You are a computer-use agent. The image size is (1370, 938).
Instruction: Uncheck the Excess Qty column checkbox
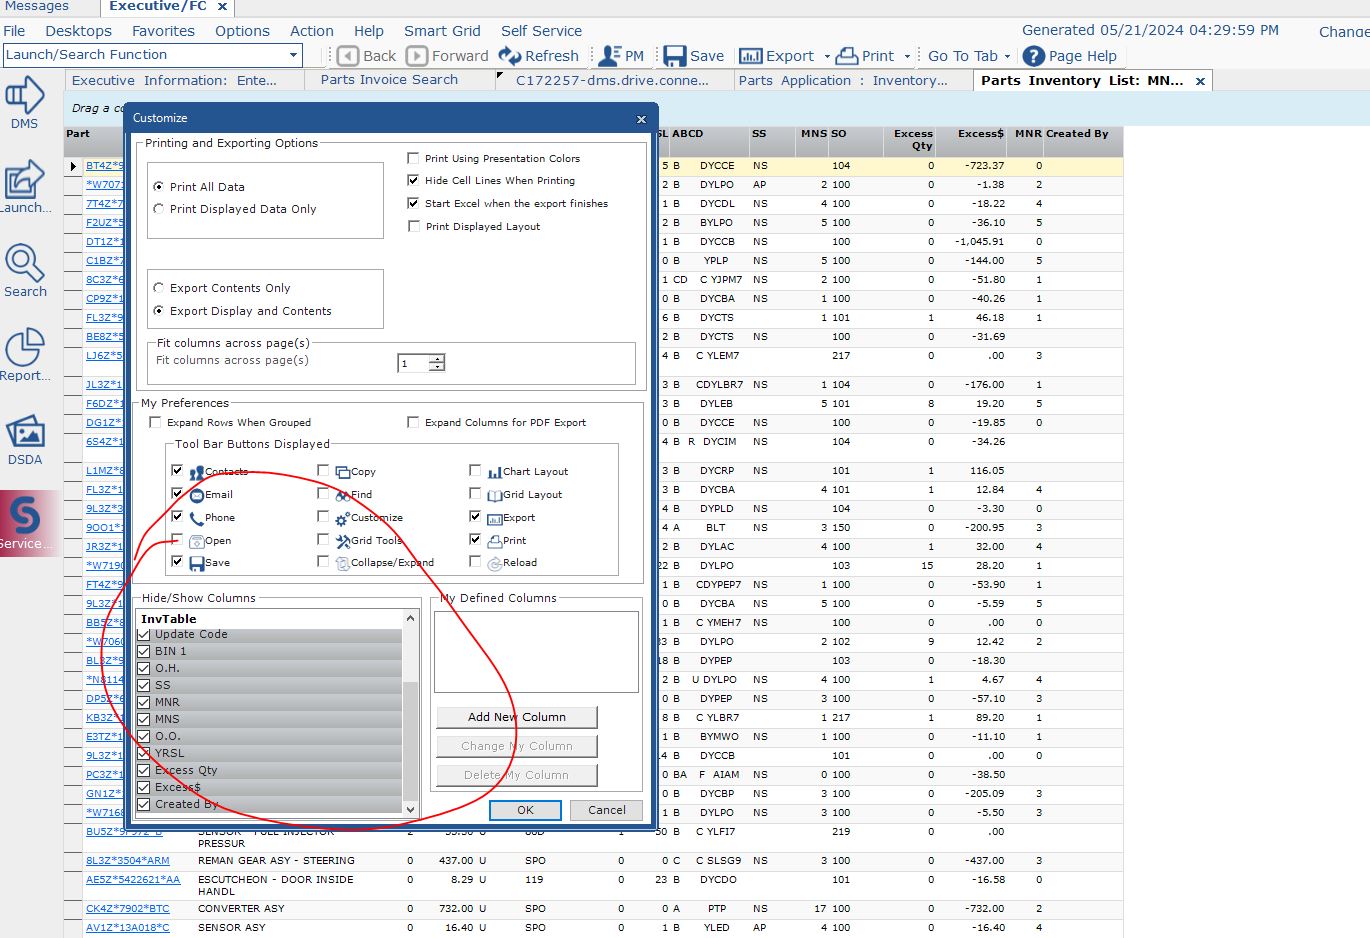(144, 770)
